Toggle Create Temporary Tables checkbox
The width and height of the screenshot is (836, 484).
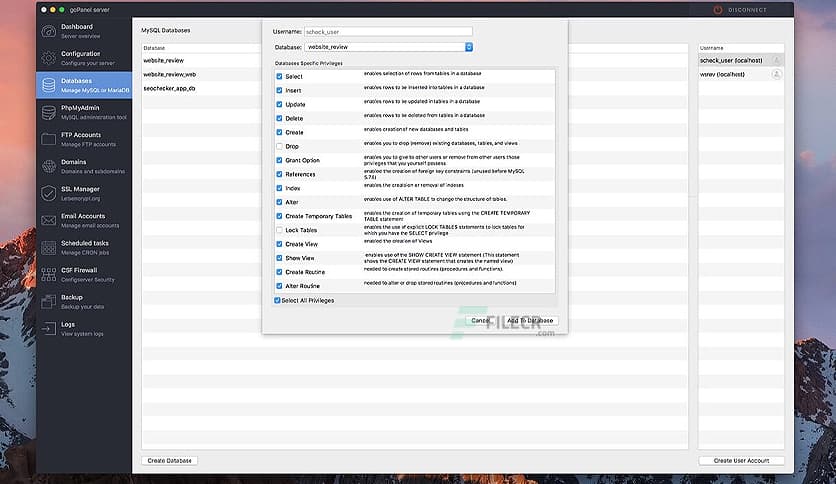[279, 216]
